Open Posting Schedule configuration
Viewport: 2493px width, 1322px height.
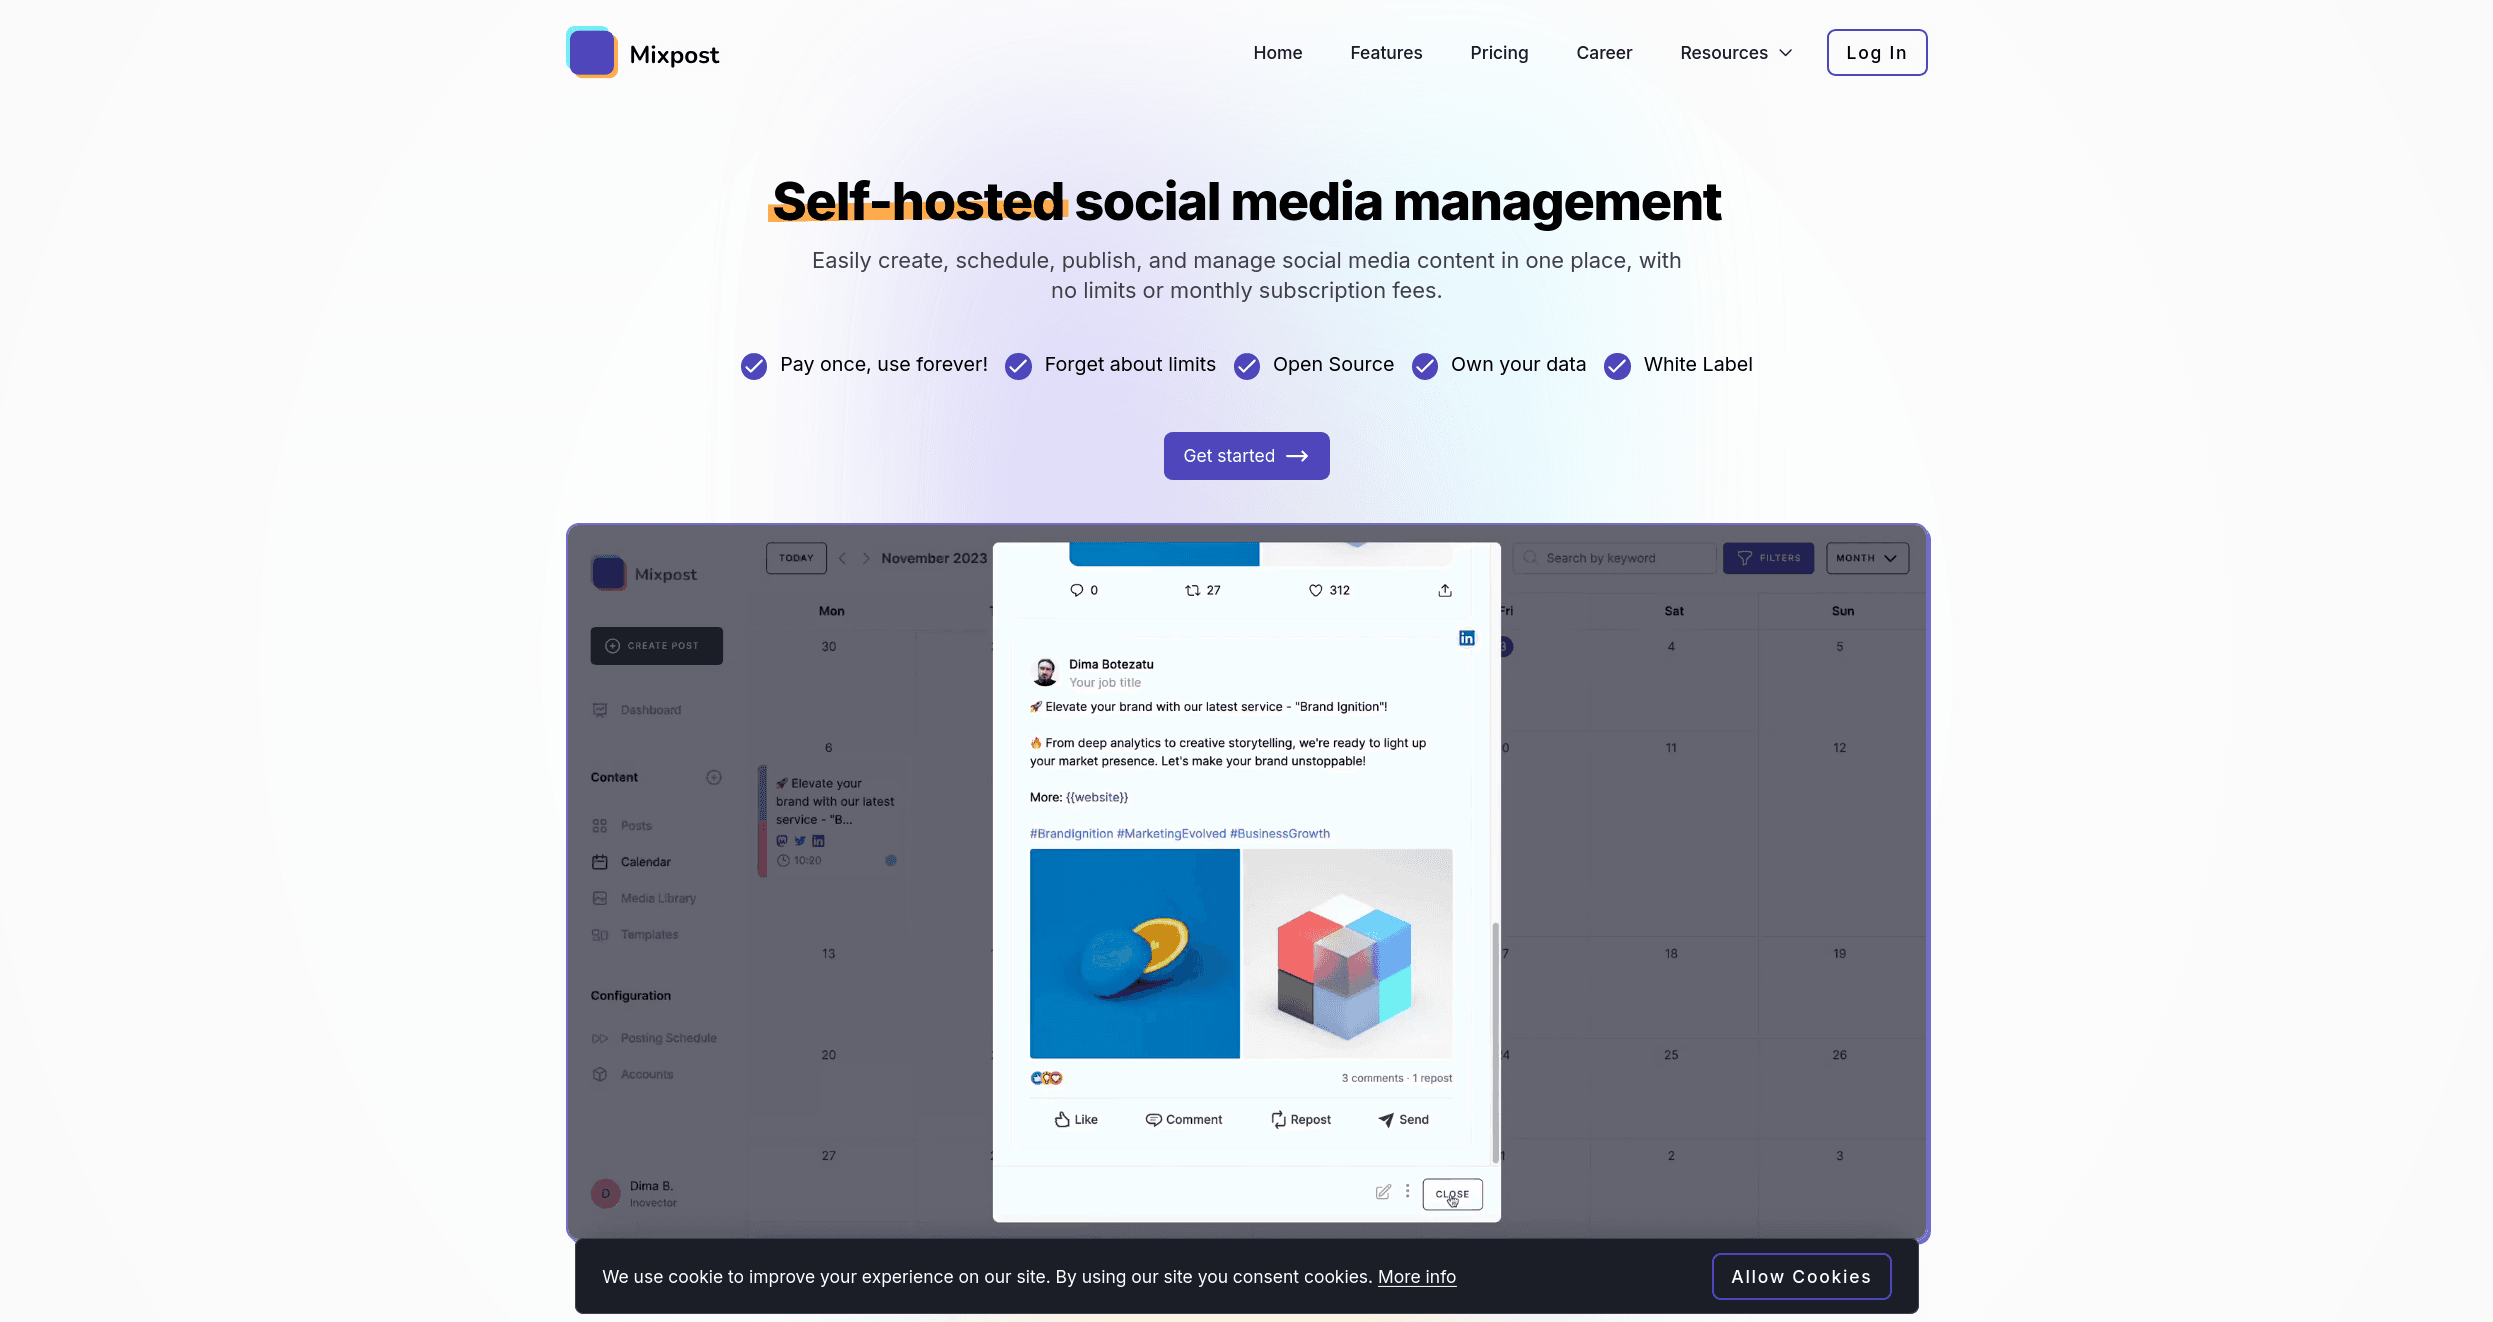(666, 1037)
